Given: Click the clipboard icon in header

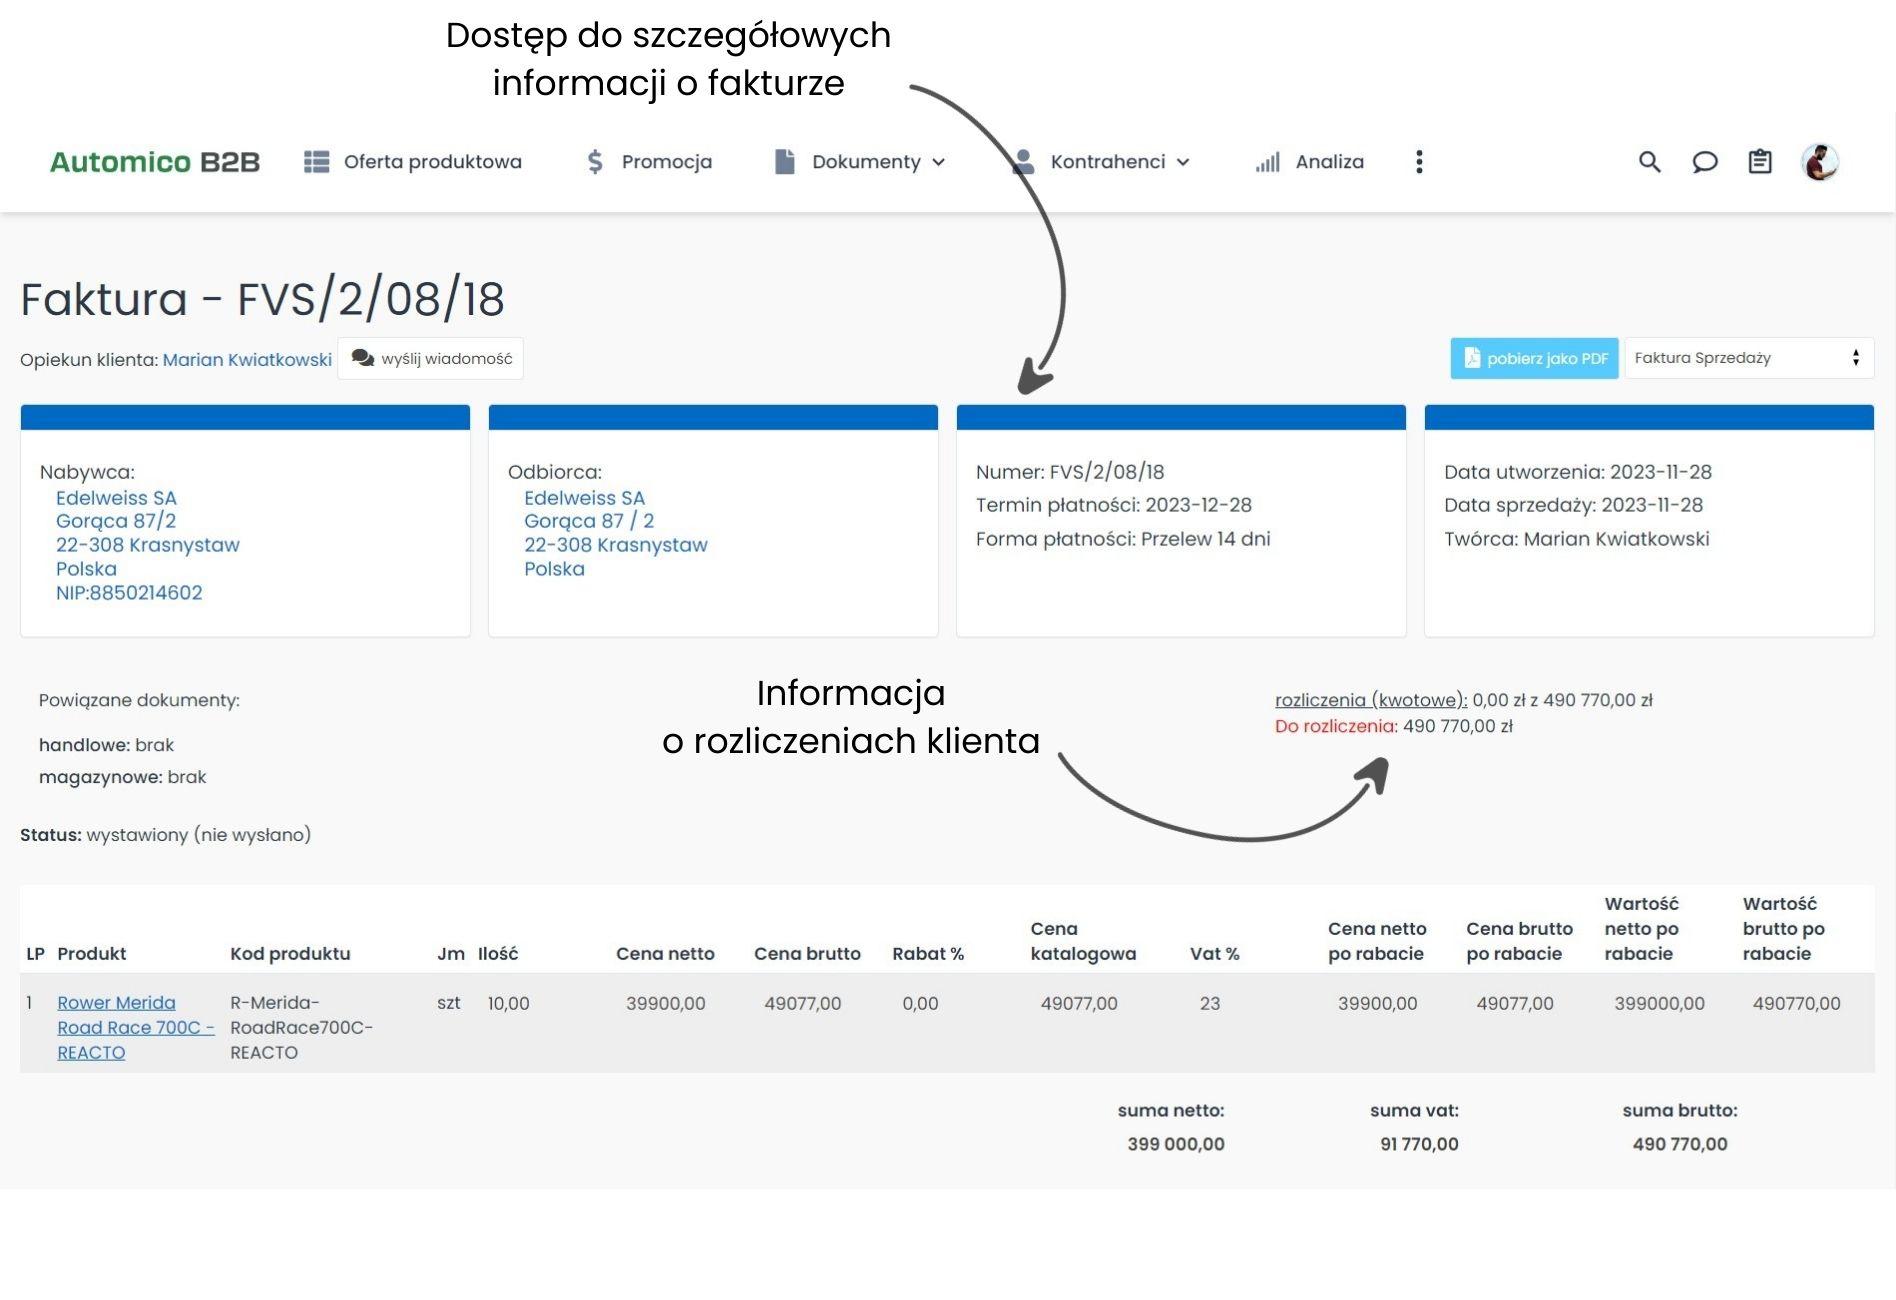Looking at the screenshot, I should (1759, 162).
